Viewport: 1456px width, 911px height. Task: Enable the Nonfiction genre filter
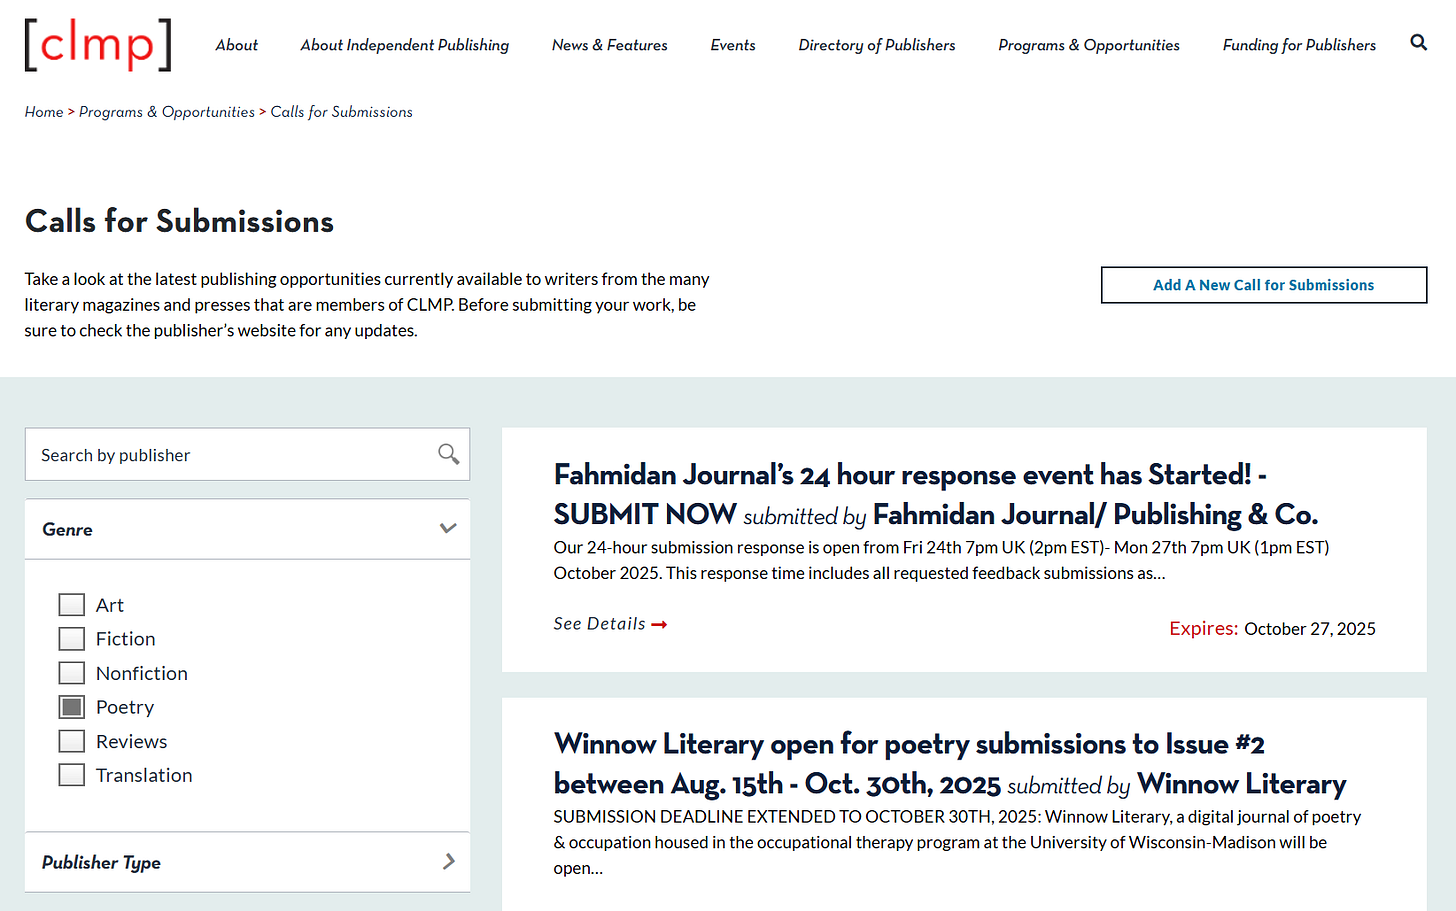click(x=72, y=673)
